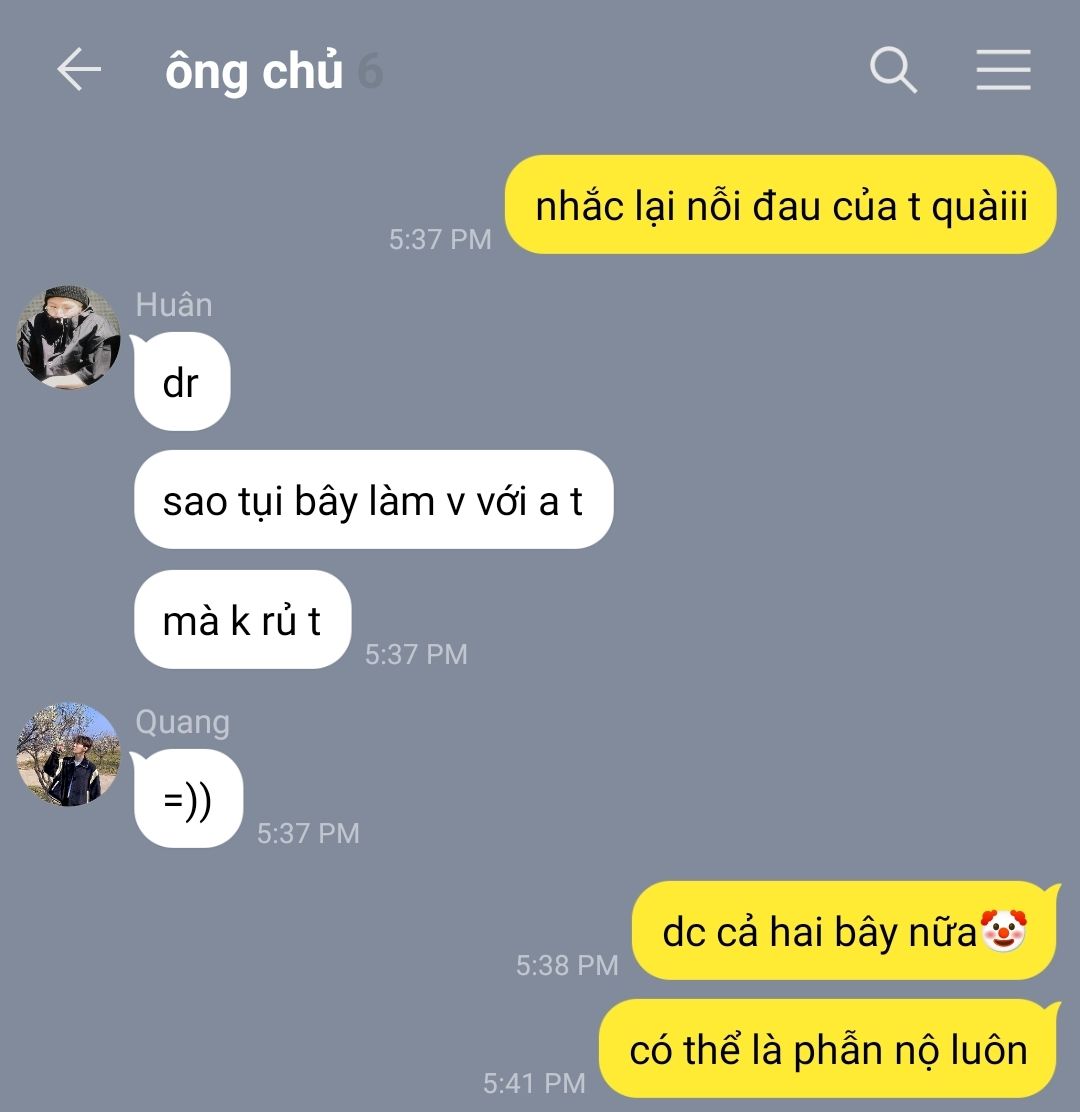Tap the clown emoji in message
1080x1112 pixels.
pyautogui.click(x=1003, y=930)
